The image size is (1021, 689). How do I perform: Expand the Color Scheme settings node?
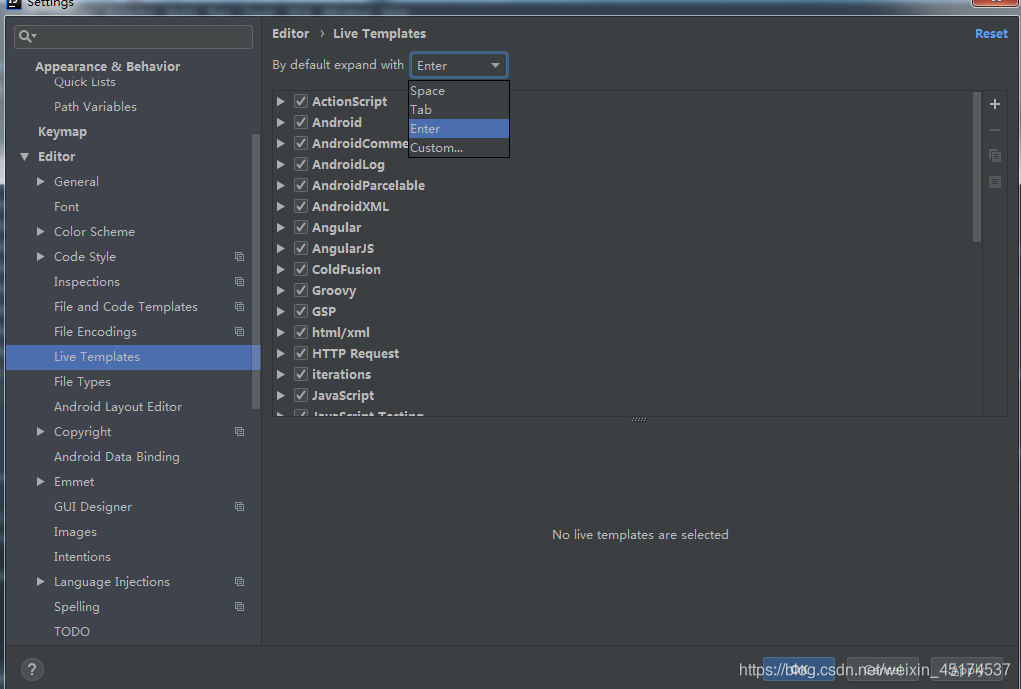pos(40,231)
